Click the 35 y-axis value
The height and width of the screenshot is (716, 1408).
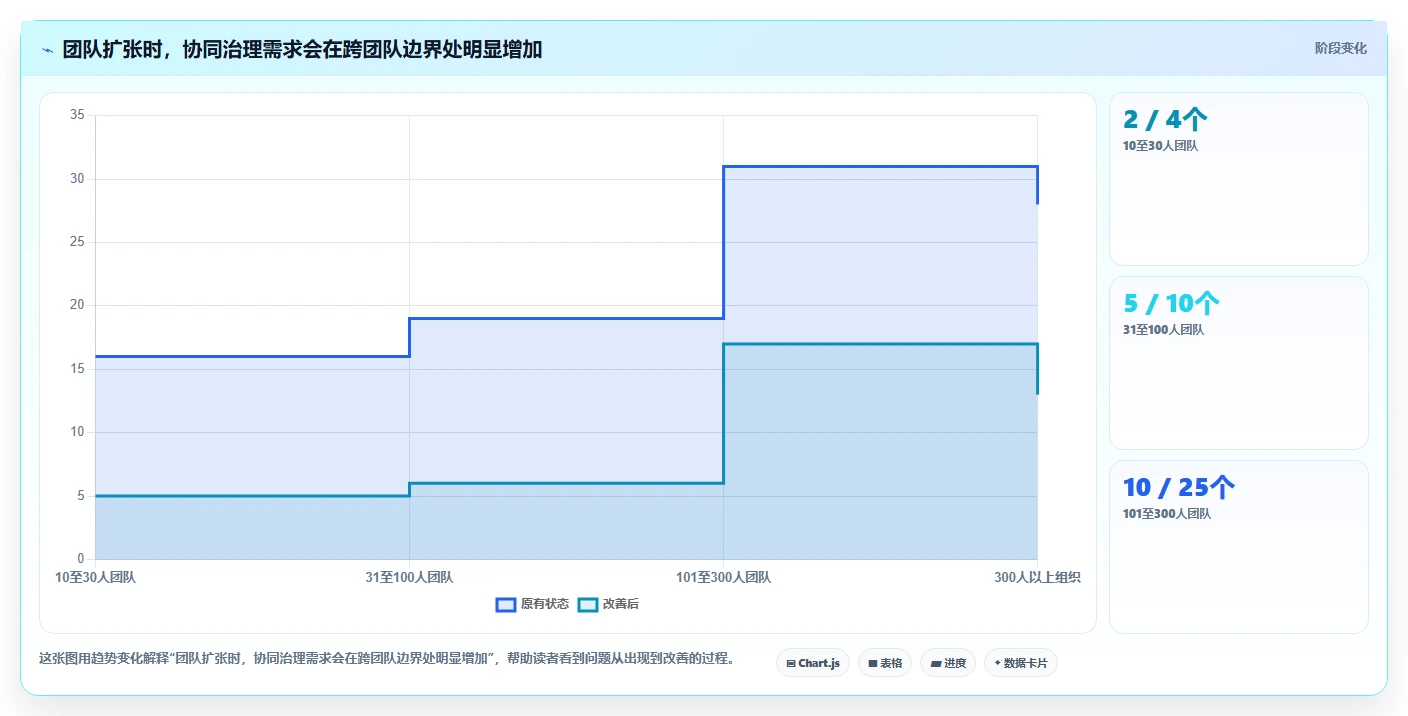[77, 115]
